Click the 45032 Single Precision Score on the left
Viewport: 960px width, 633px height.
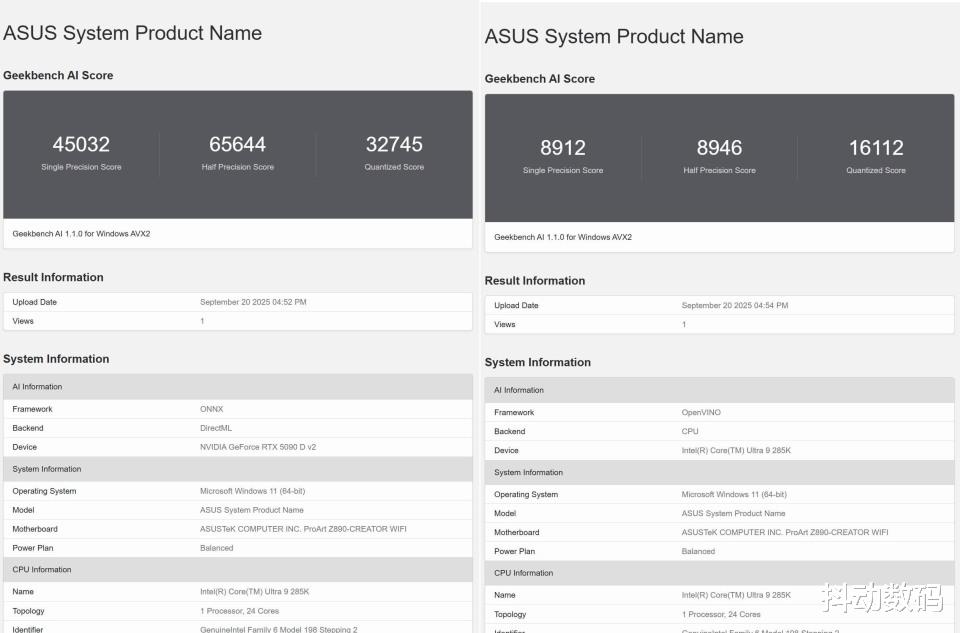pos(81,145)
